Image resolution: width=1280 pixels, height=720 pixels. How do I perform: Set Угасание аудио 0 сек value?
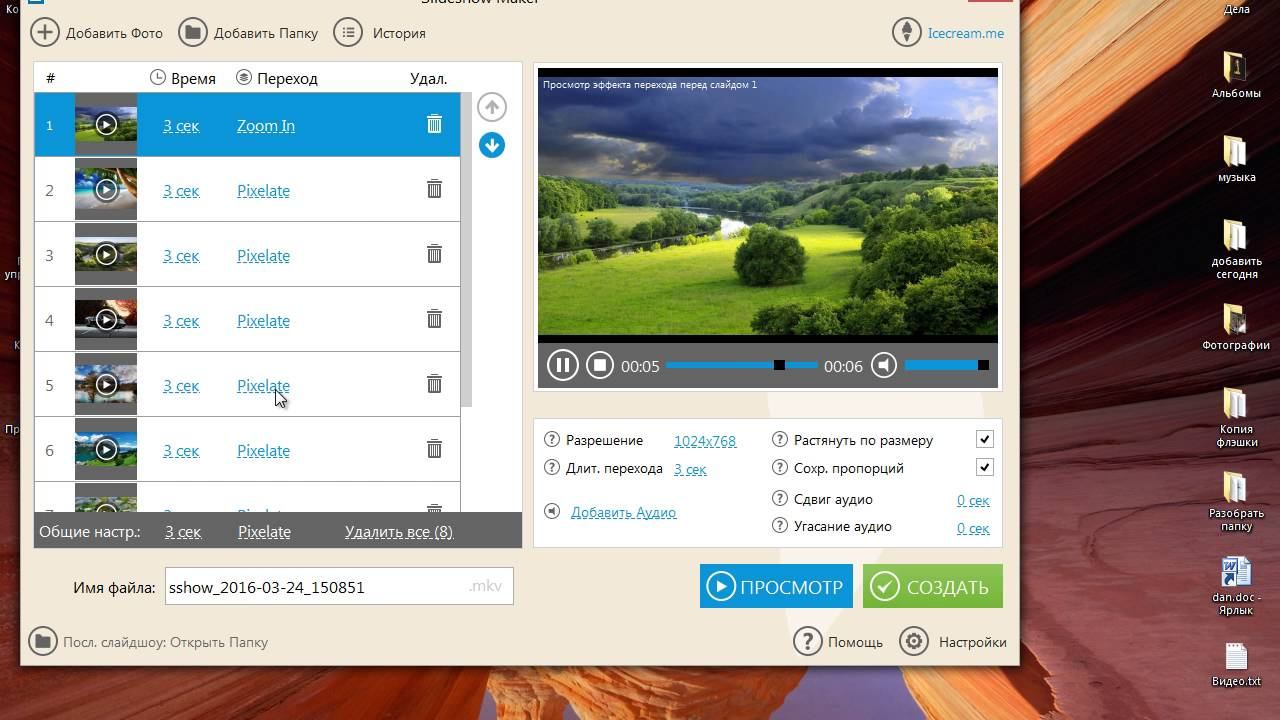pos(973,527)
